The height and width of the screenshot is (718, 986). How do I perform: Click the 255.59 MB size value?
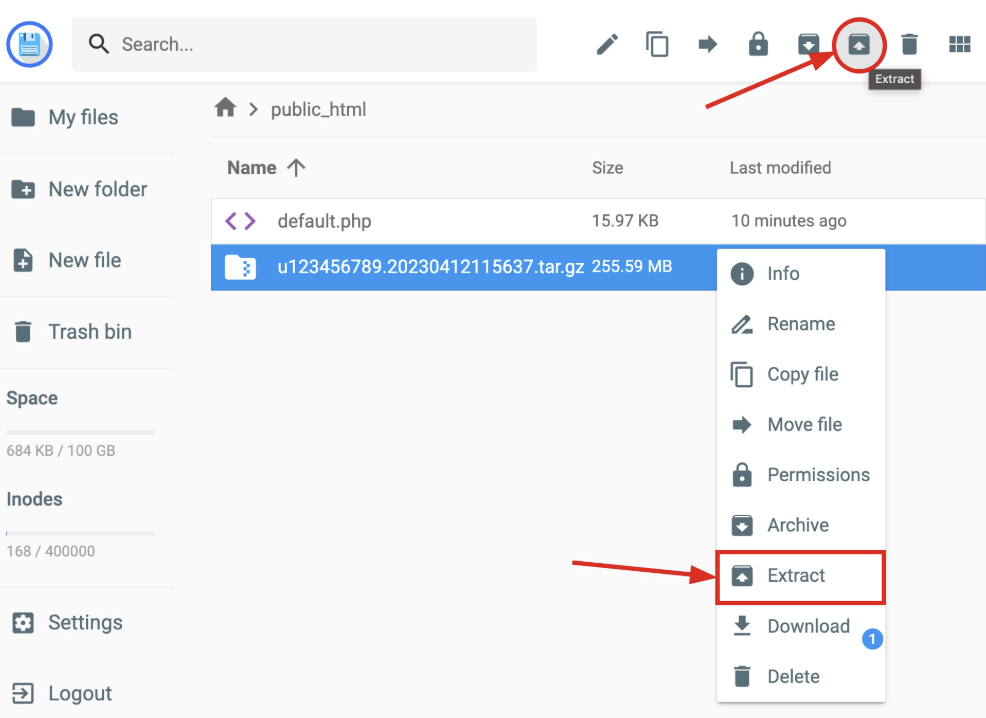[x=631, y=267]
